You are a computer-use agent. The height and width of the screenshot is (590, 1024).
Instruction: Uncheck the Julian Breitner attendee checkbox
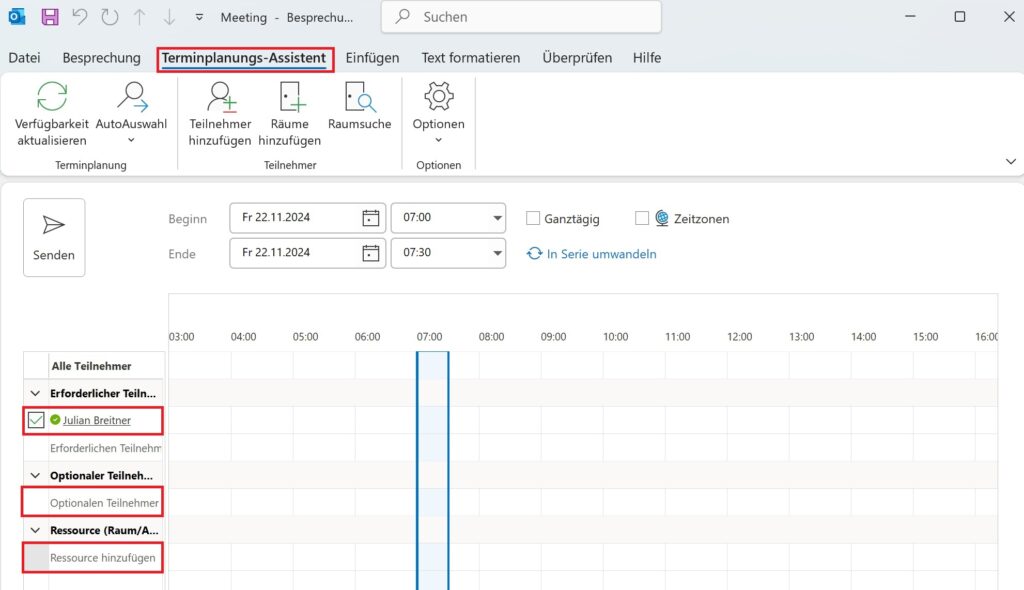click(x=36, y=420)
